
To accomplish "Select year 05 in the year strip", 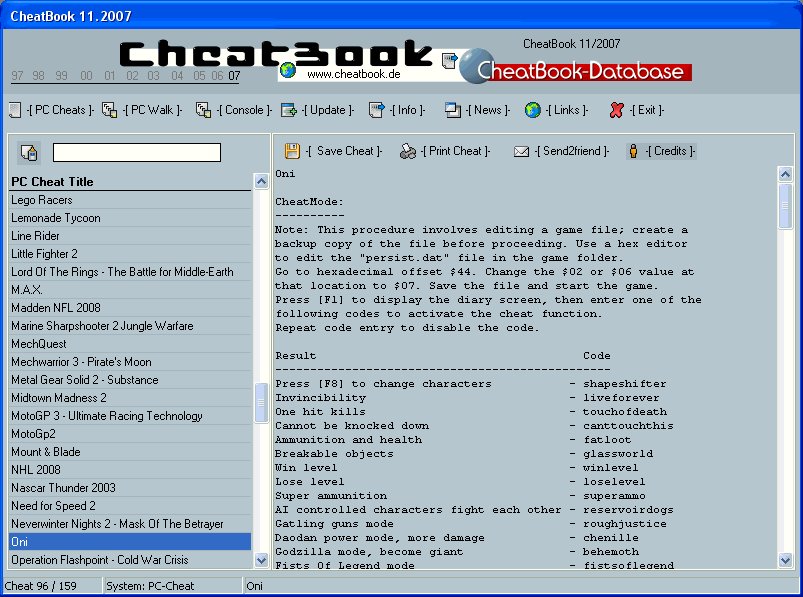I will (x=199, y=76).
